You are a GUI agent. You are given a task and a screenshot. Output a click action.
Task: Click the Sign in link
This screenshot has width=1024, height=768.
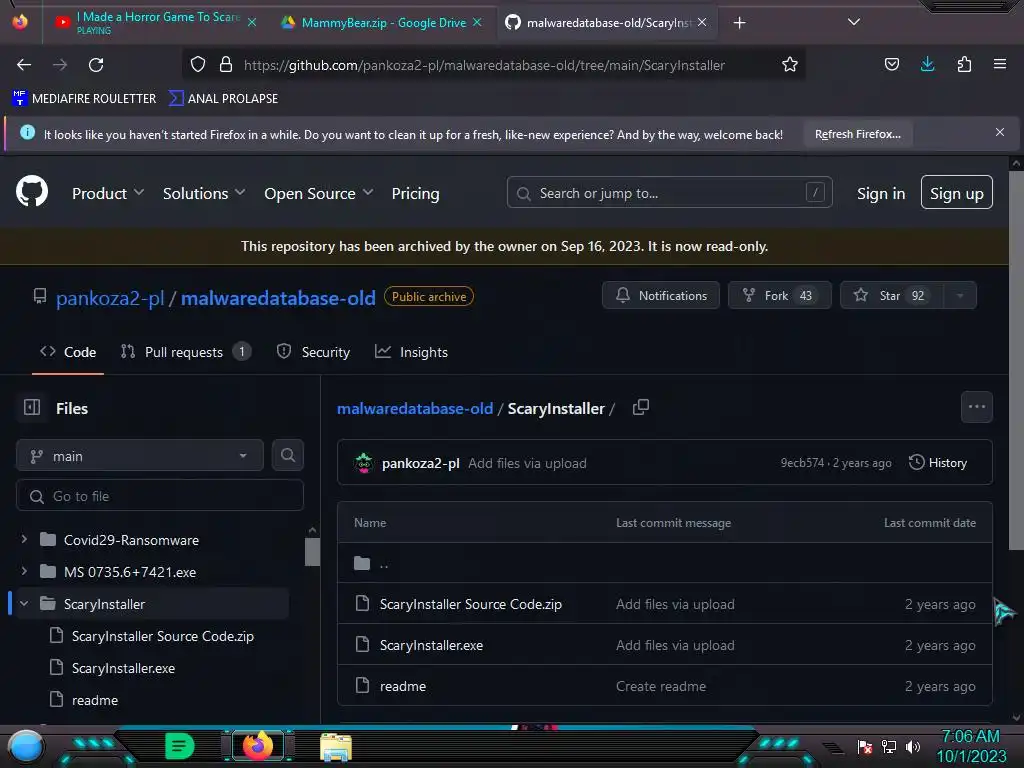[881, 193]
